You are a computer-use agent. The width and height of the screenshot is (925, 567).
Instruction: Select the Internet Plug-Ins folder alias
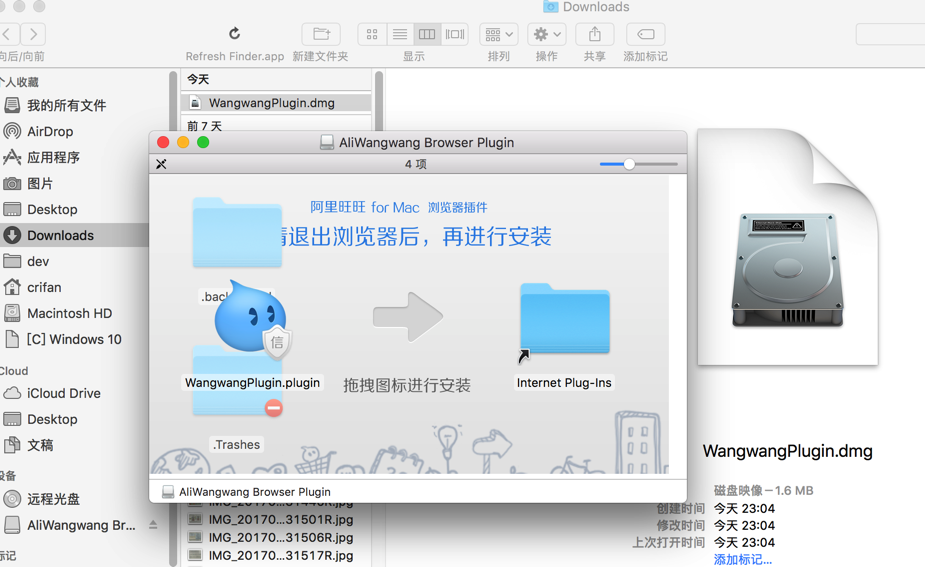click(x=565, y=319)
